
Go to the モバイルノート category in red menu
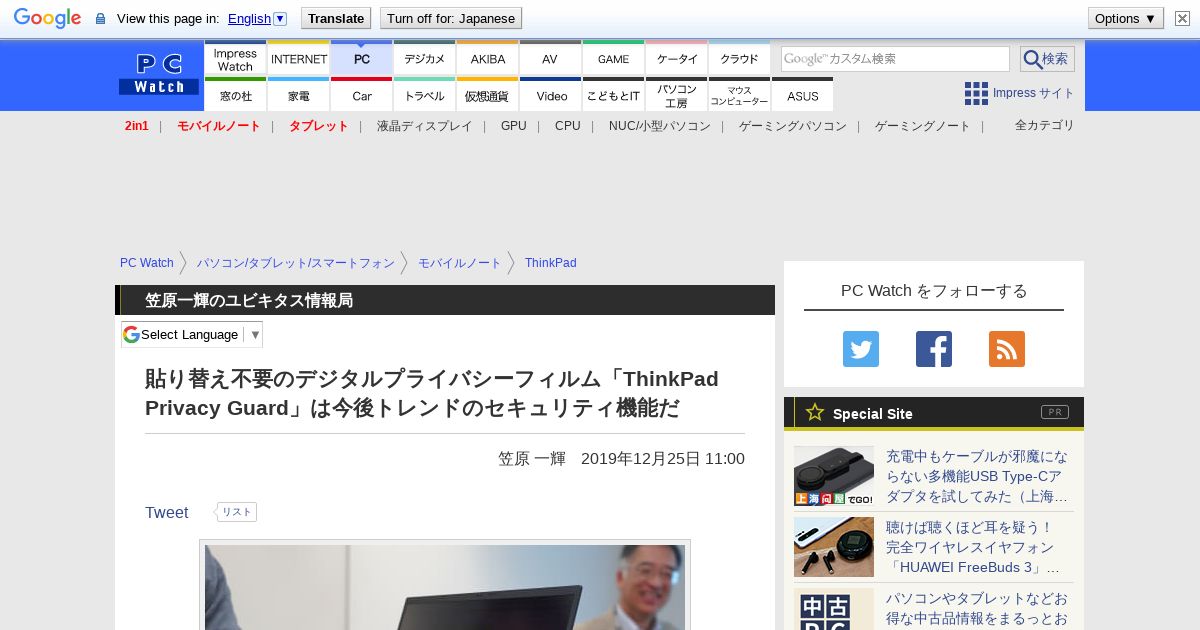pyautogui.click(x=218, y=126)
